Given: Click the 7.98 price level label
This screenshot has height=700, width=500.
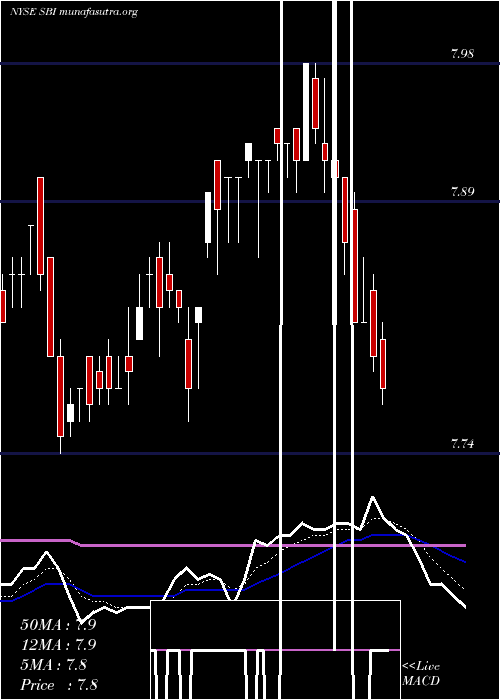Looking at the screenshot, I should pyautogui.click(x=462, y=54).
